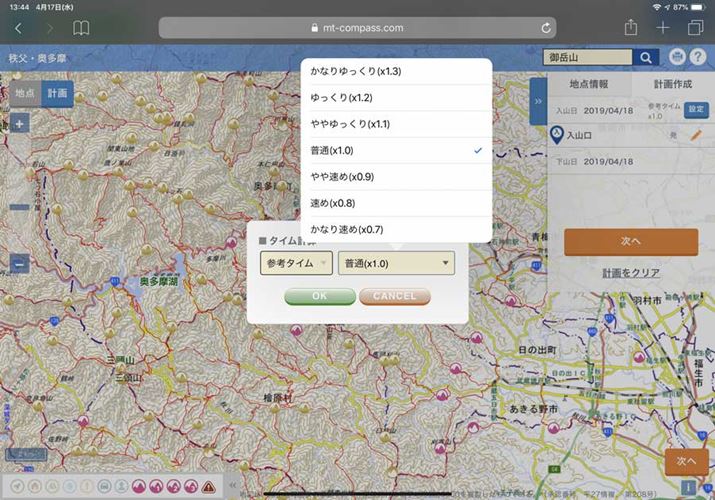Tap the Safari share icon
The image size is (715, 500).
point(631,28)
